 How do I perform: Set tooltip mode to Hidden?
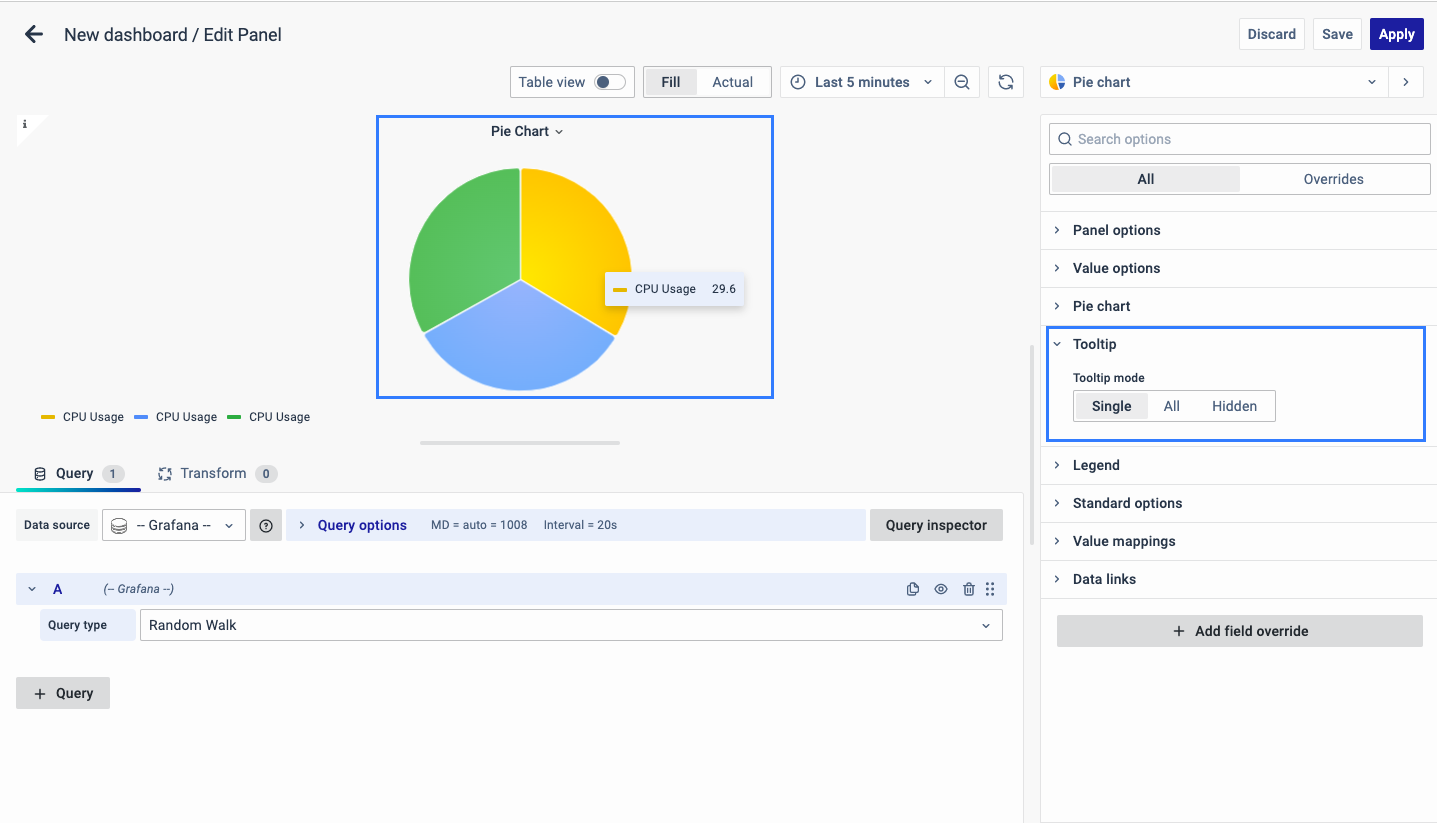click(x=1234, y=406)
